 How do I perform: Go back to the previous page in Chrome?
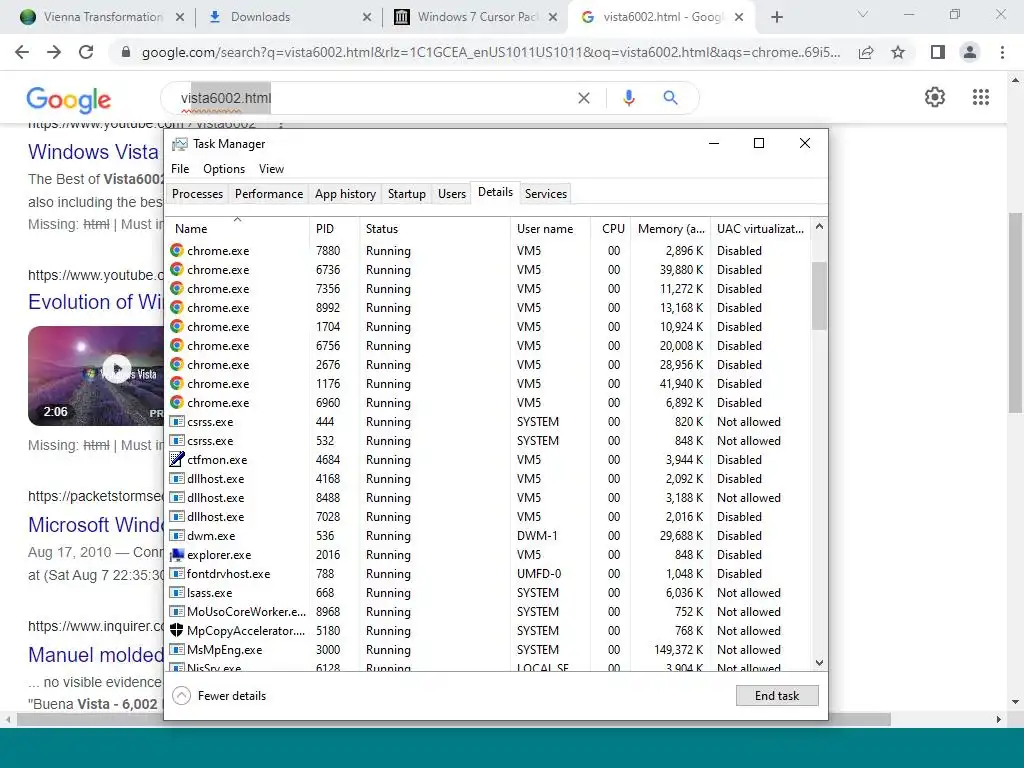tap(22, 52)
